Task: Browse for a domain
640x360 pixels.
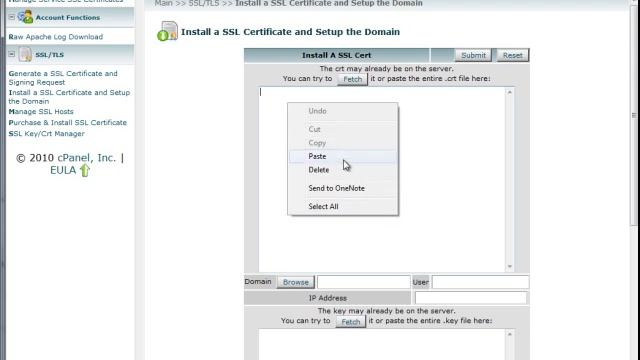Action: click(x=296, y=282)
